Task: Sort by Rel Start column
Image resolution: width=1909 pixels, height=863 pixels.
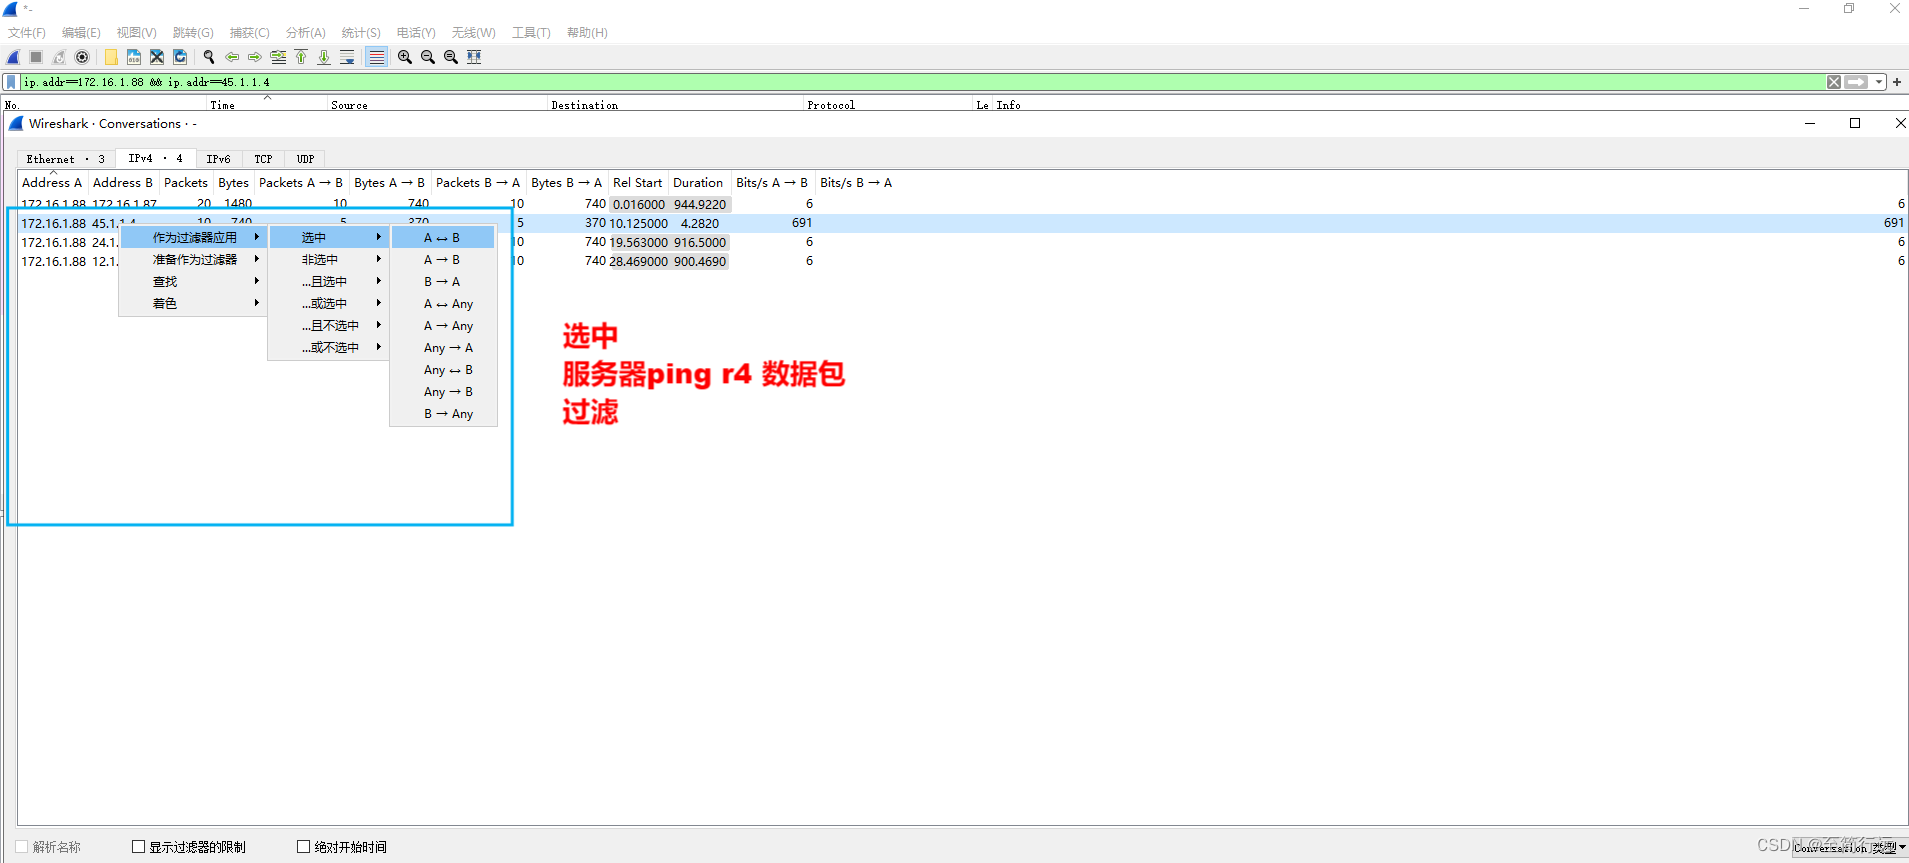Action: pos(637,183)
